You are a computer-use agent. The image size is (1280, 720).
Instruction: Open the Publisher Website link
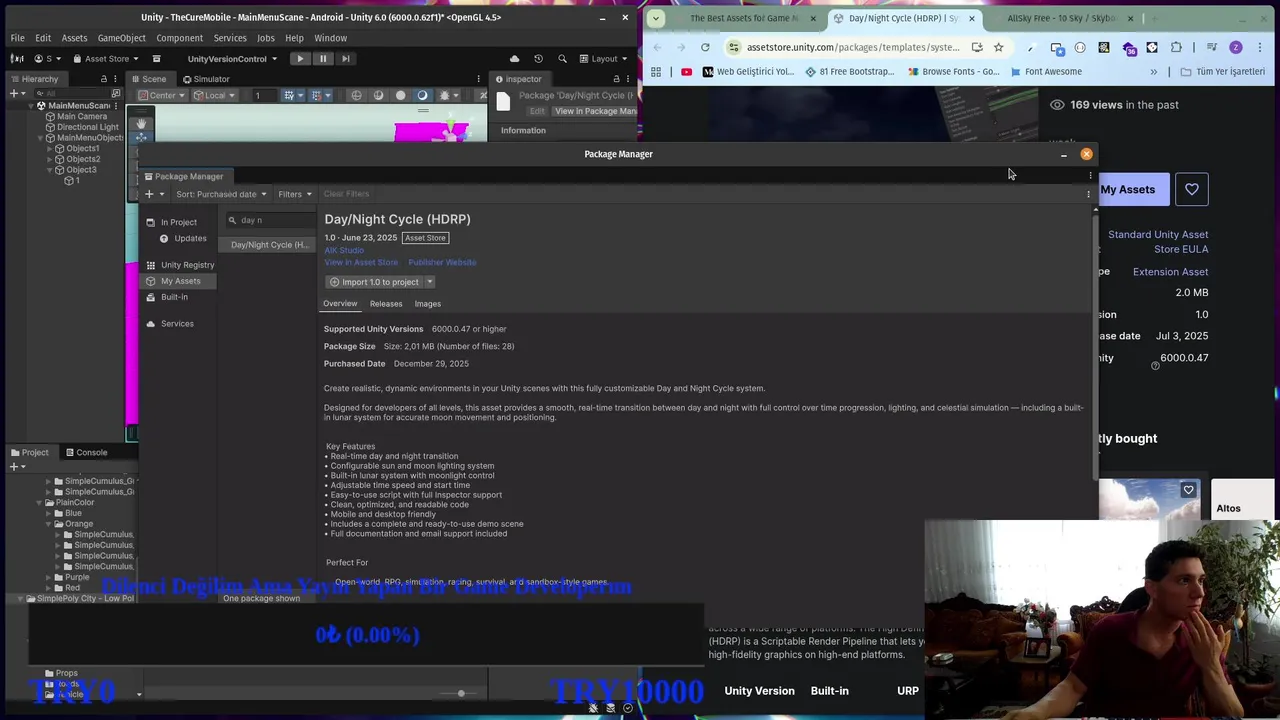442,262
